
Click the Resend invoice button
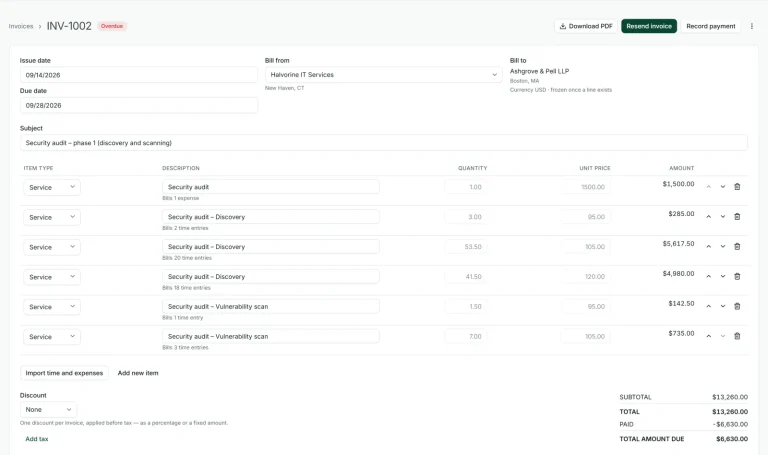649,26
